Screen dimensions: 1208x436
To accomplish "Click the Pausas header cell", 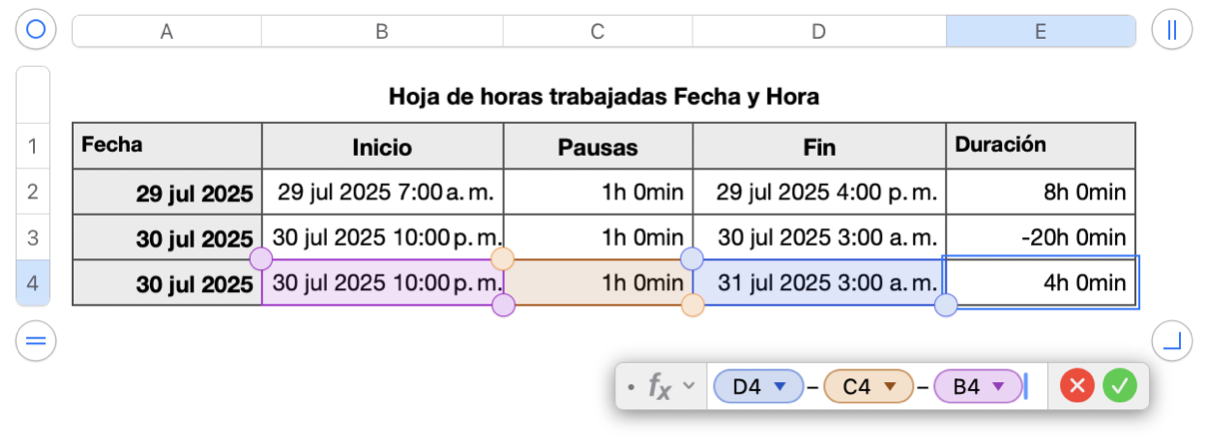I will pyautogui.click(x=597, y=147).
